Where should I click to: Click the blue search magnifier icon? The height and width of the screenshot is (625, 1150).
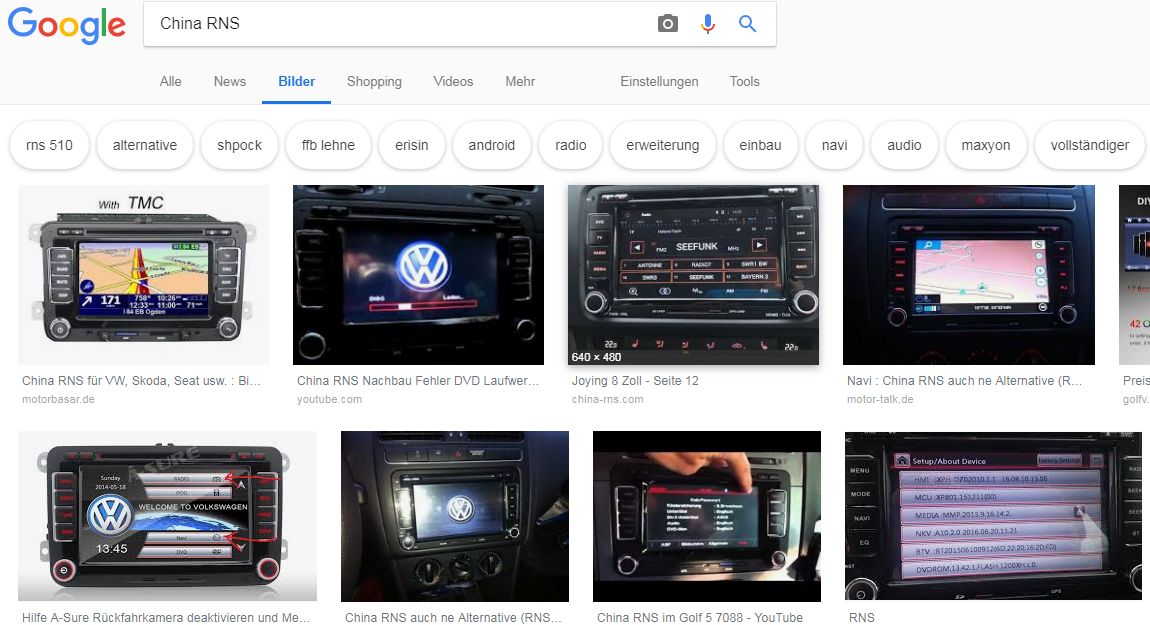pos(747,24)
